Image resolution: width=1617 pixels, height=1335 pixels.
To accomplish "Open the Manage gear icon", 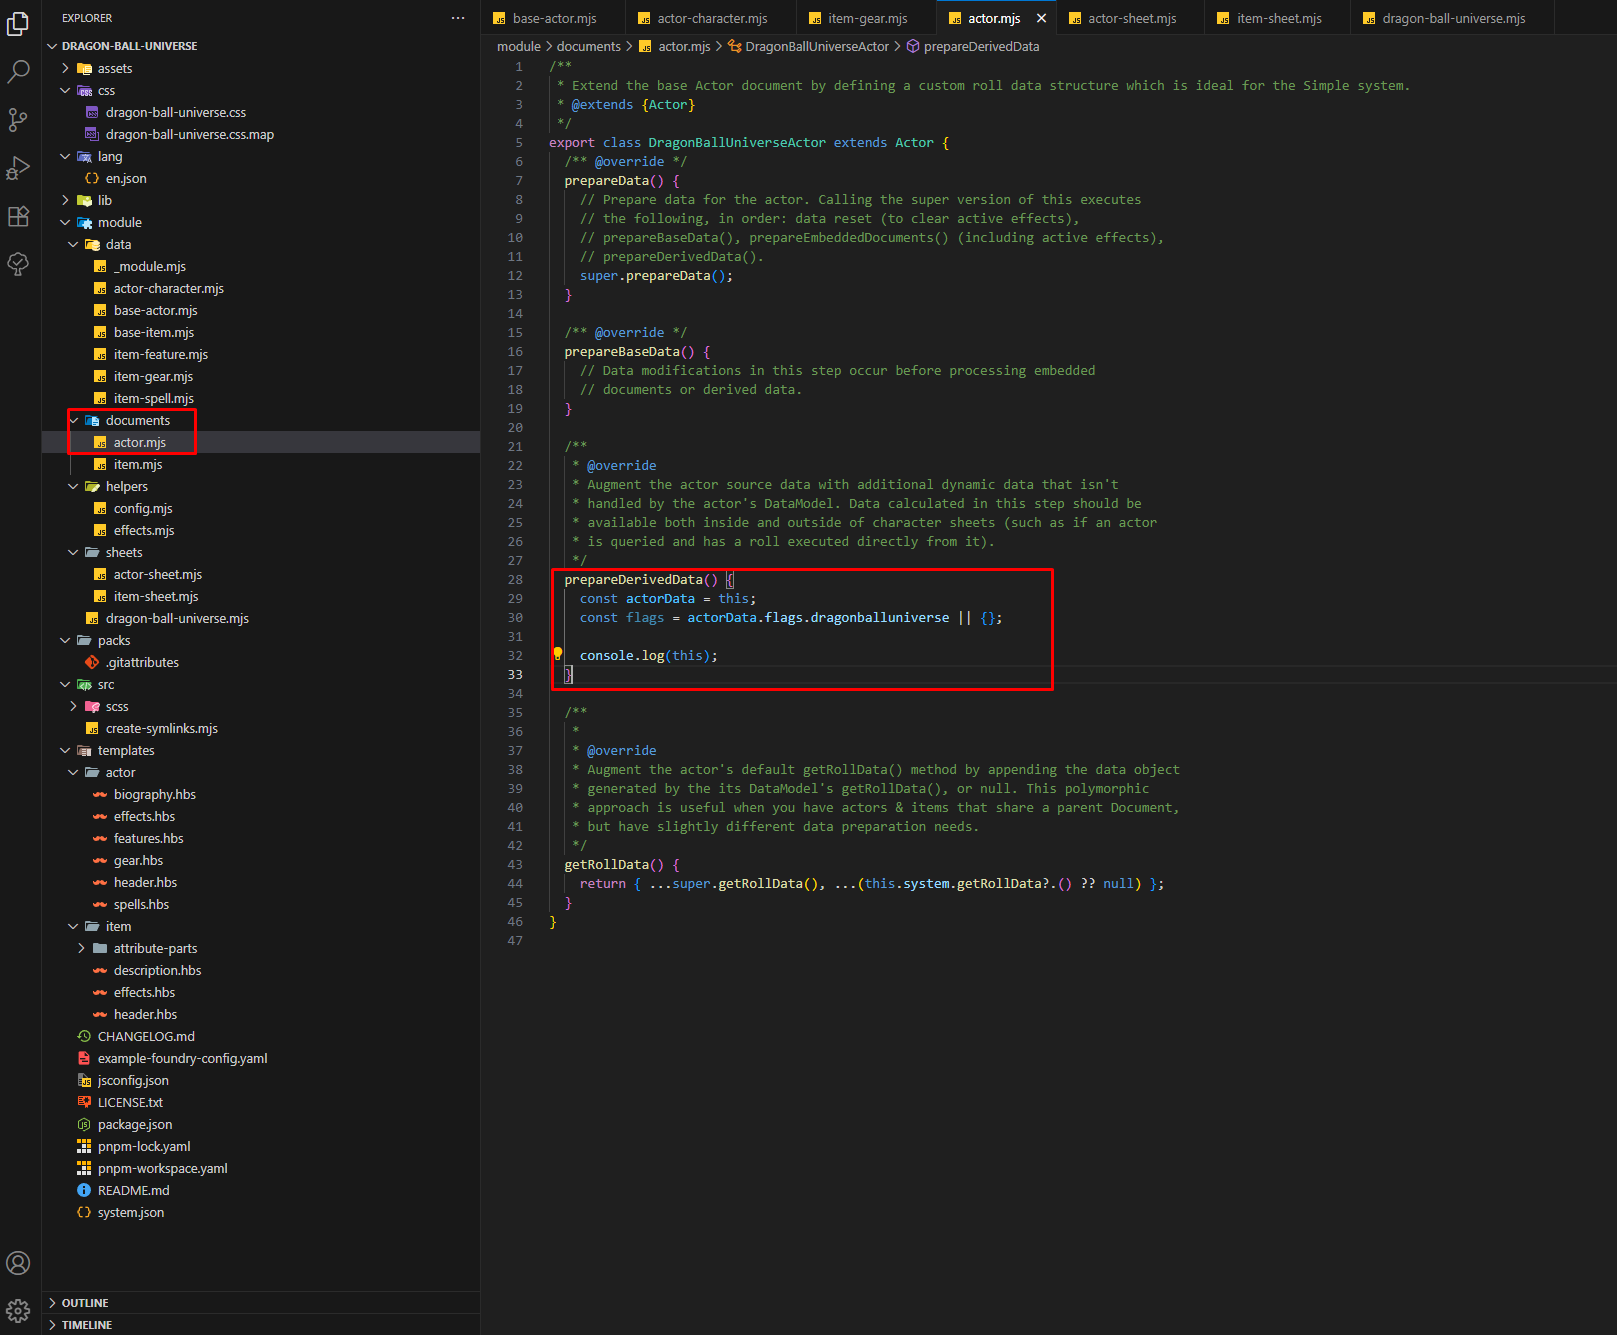I will [x=18, y=1310].
